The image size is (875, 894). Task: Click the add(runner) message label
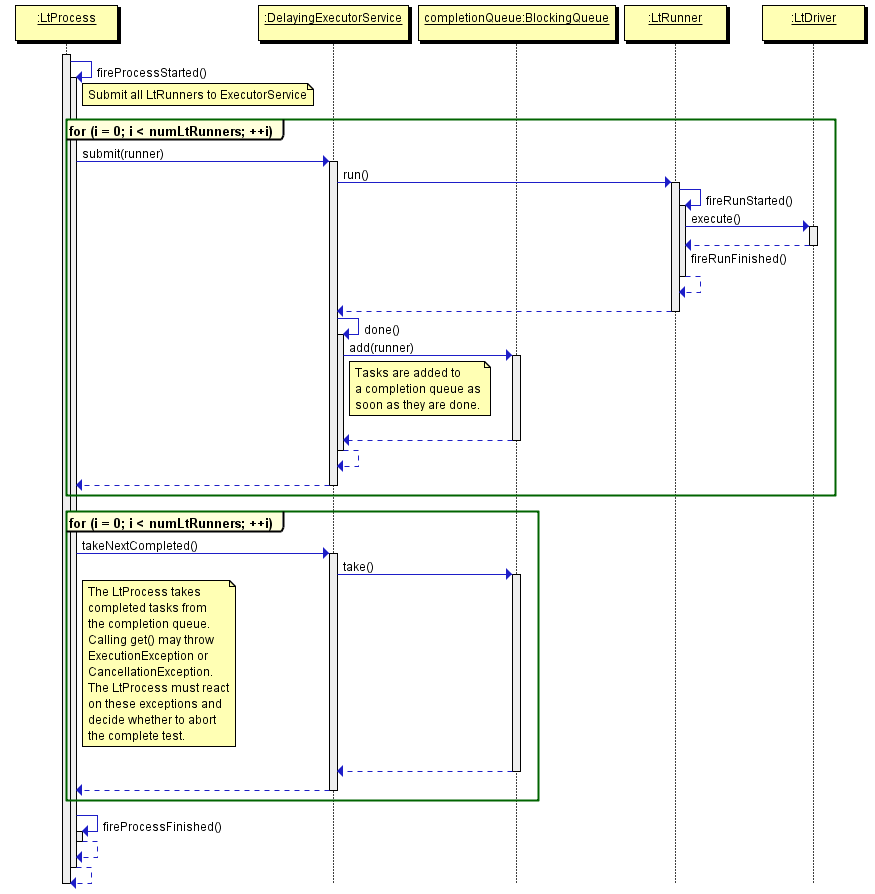point(381,347)
